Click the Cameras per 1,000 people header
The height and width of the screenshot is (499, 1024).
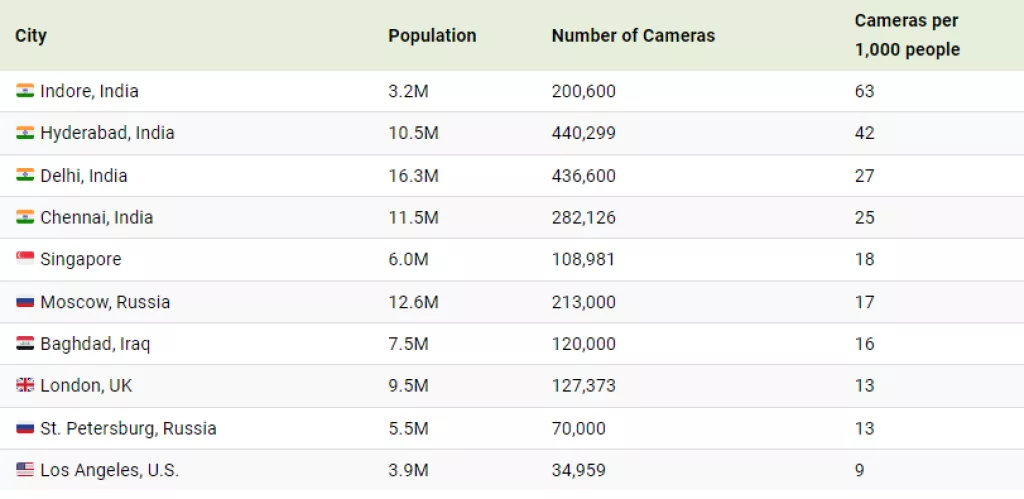click(x=906, y=35)
